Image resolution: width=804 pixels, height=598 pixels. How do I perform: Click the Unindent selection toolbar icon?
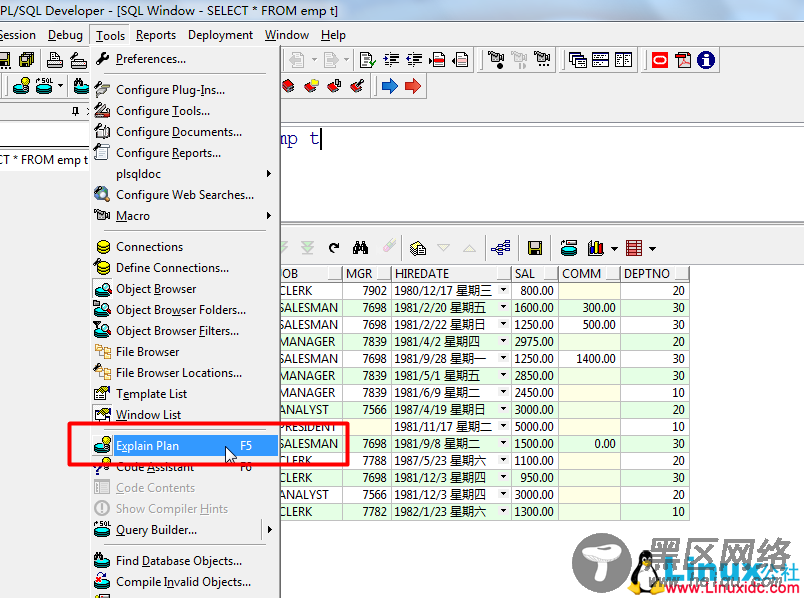[414, 60]
